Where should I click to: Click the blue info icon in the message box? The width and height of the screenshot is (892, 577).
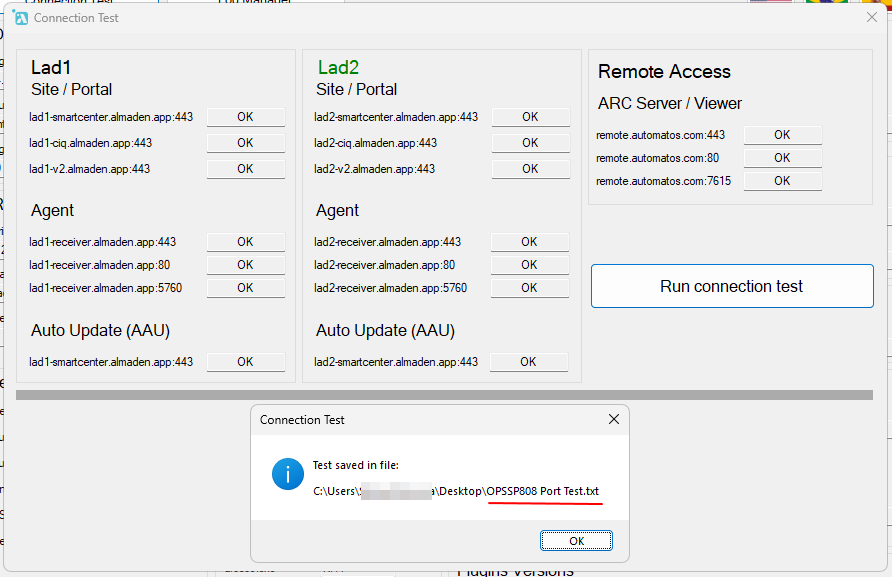288,474
